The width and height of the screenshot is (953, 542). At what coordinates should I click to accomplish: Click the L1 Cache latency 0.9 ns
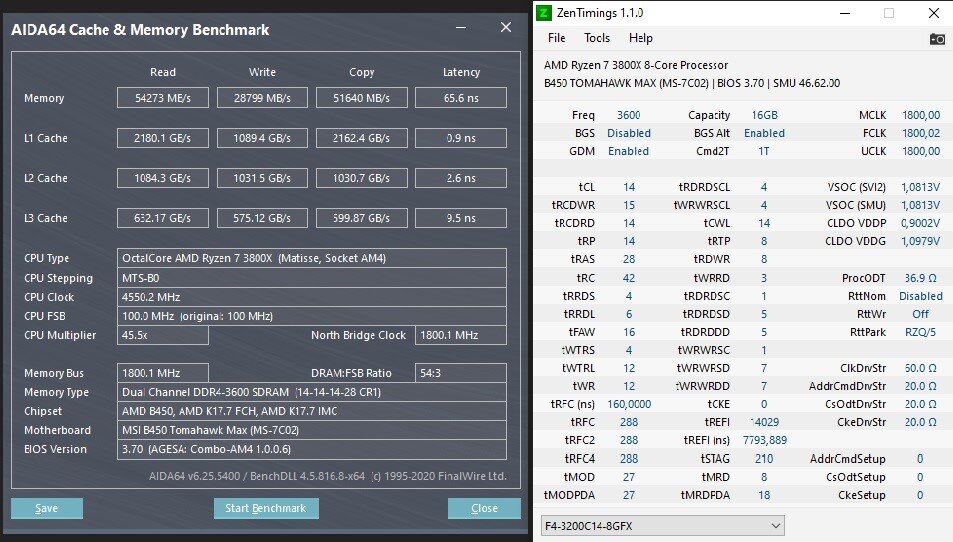(461, 138)
